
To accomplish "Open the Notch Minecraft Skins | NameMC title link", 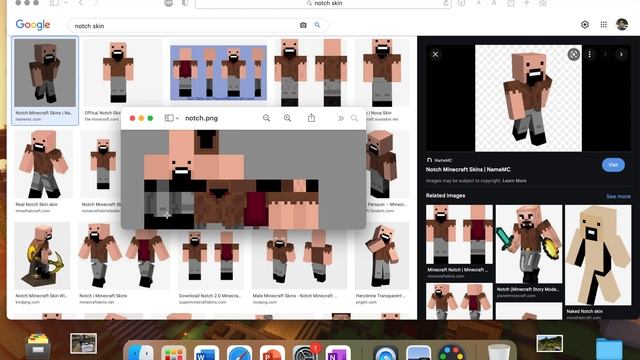I will coord(468,169).
